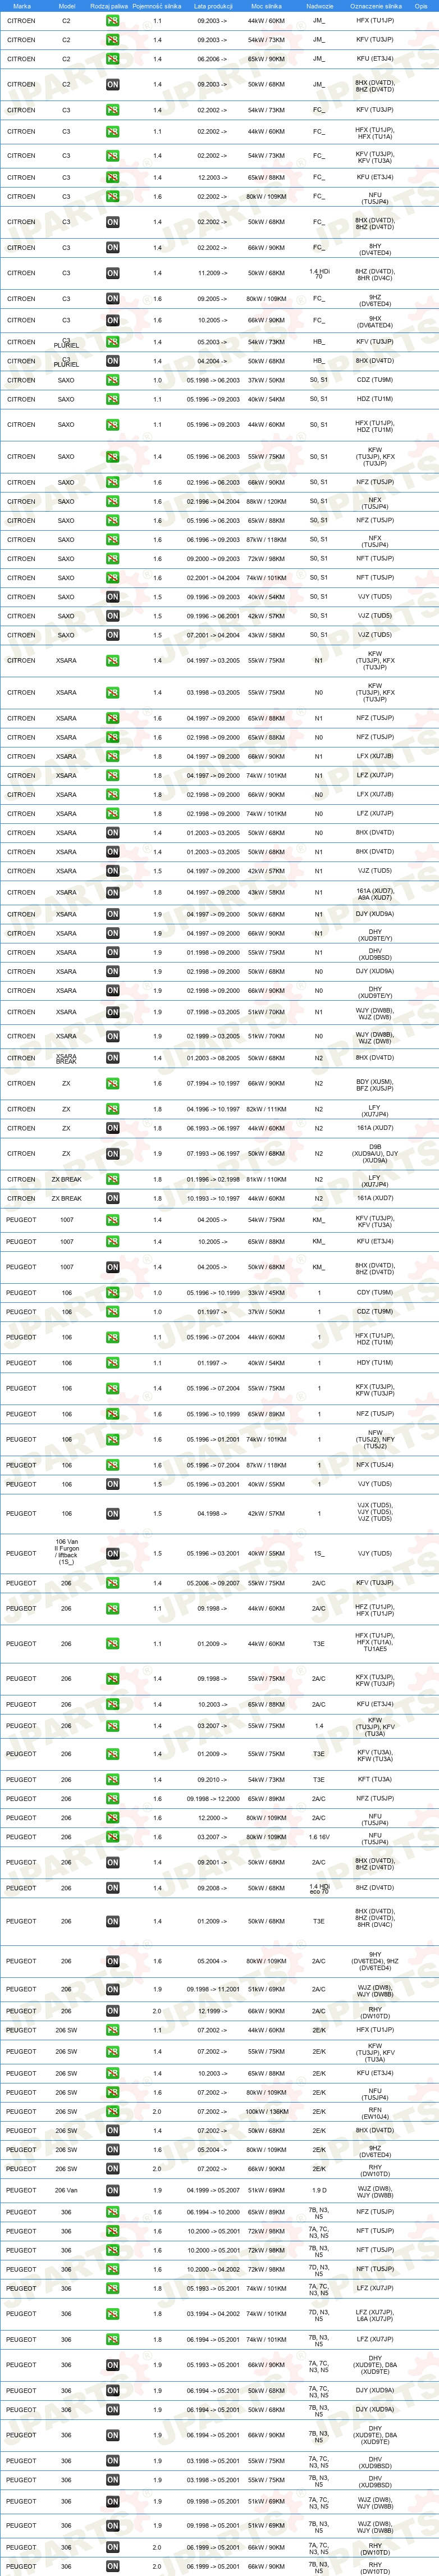Select the Moc silnika column header
439x2576 pixels.
click(266, 6)
